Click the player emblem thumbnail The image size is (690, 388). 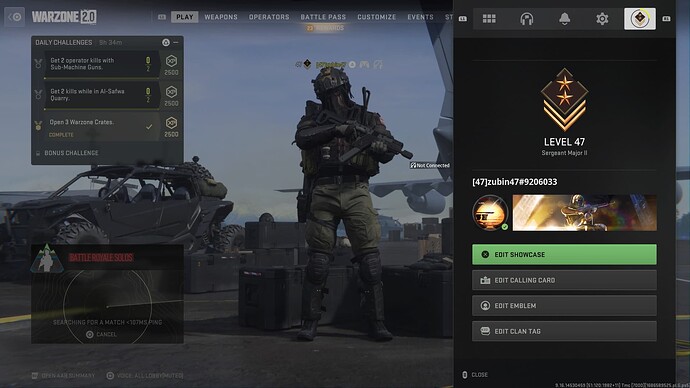[x=490, y=213]
